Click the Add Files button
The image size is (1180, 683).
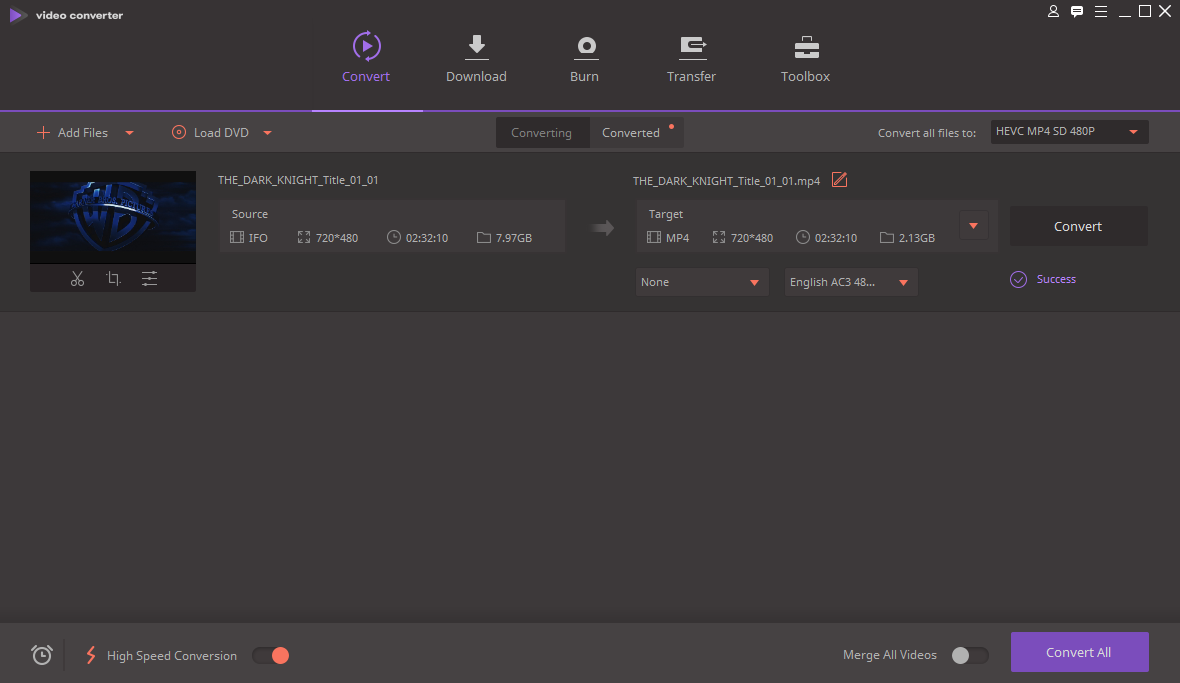point(73,132)
